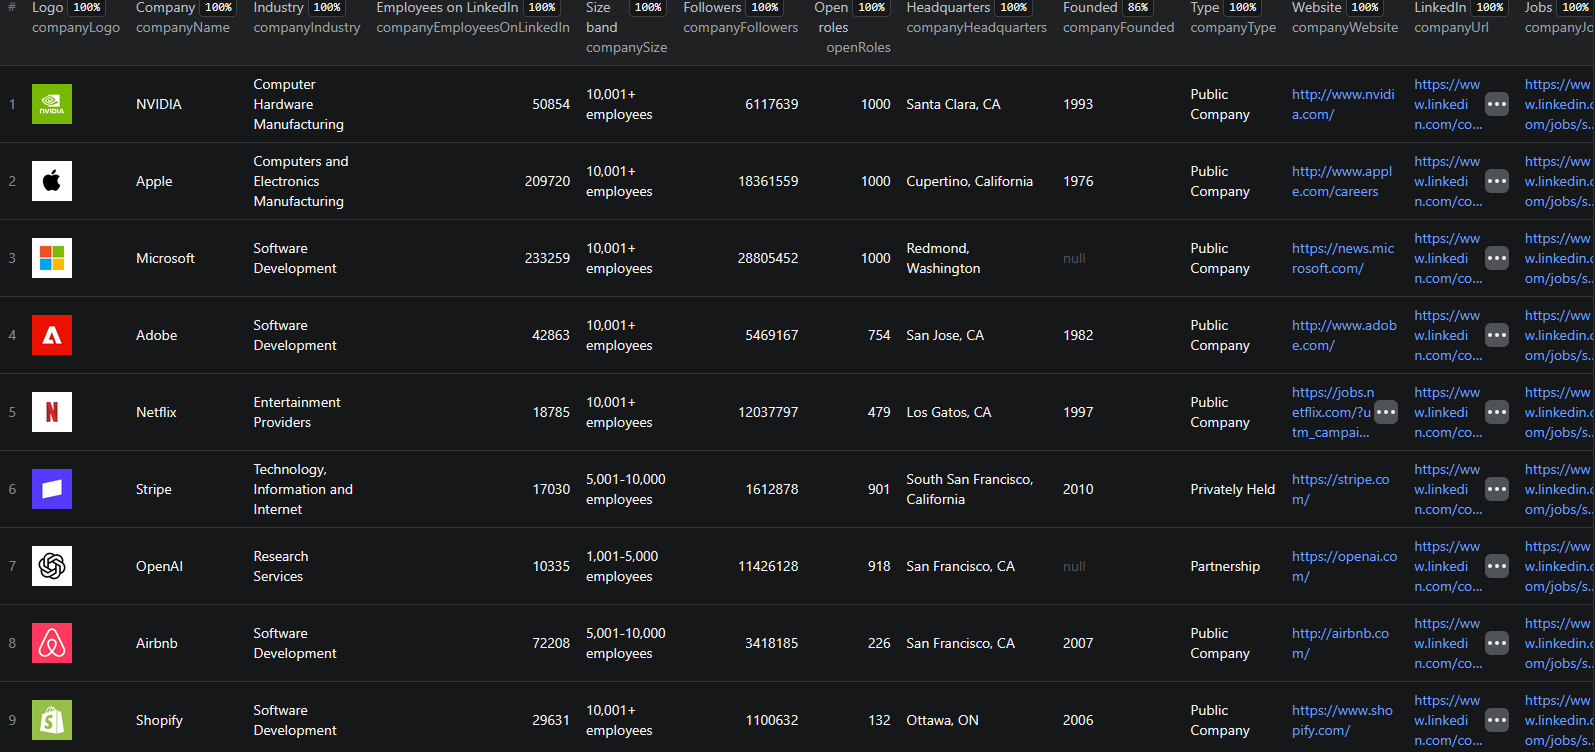Viewport: 1595px width, 752px height.
Task: Follow the airbnb.com website link
Action: (1340, 643)
